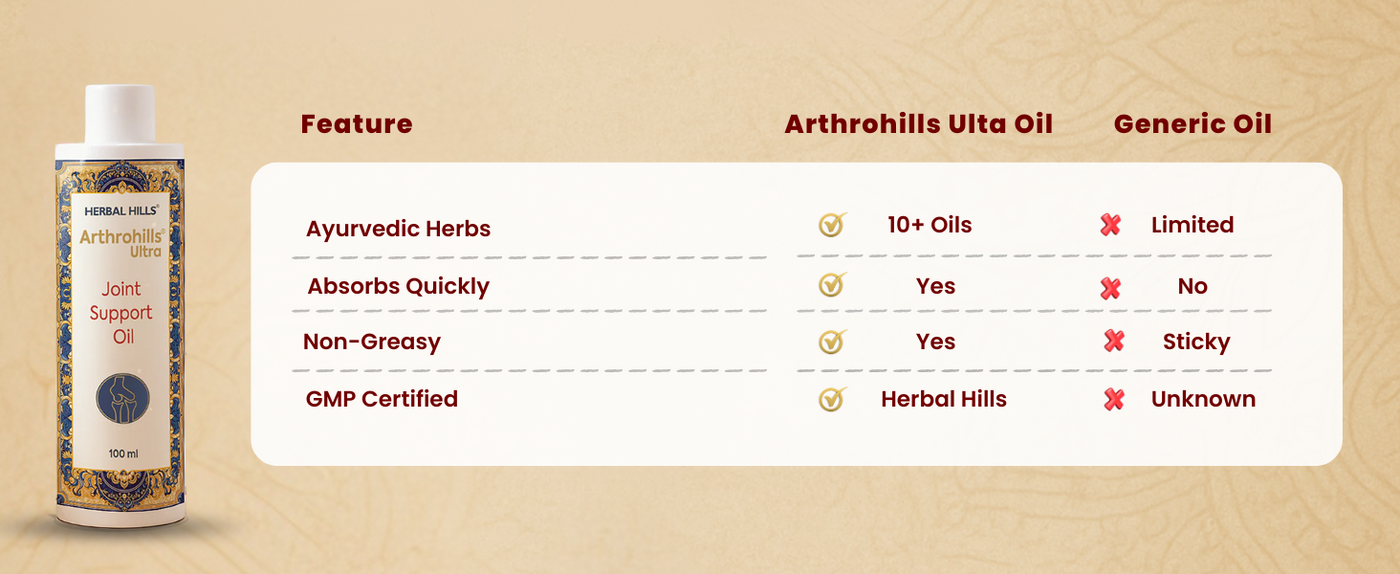
Task: Click the Generic Oil column heading
Action: tap(1192, 124)
